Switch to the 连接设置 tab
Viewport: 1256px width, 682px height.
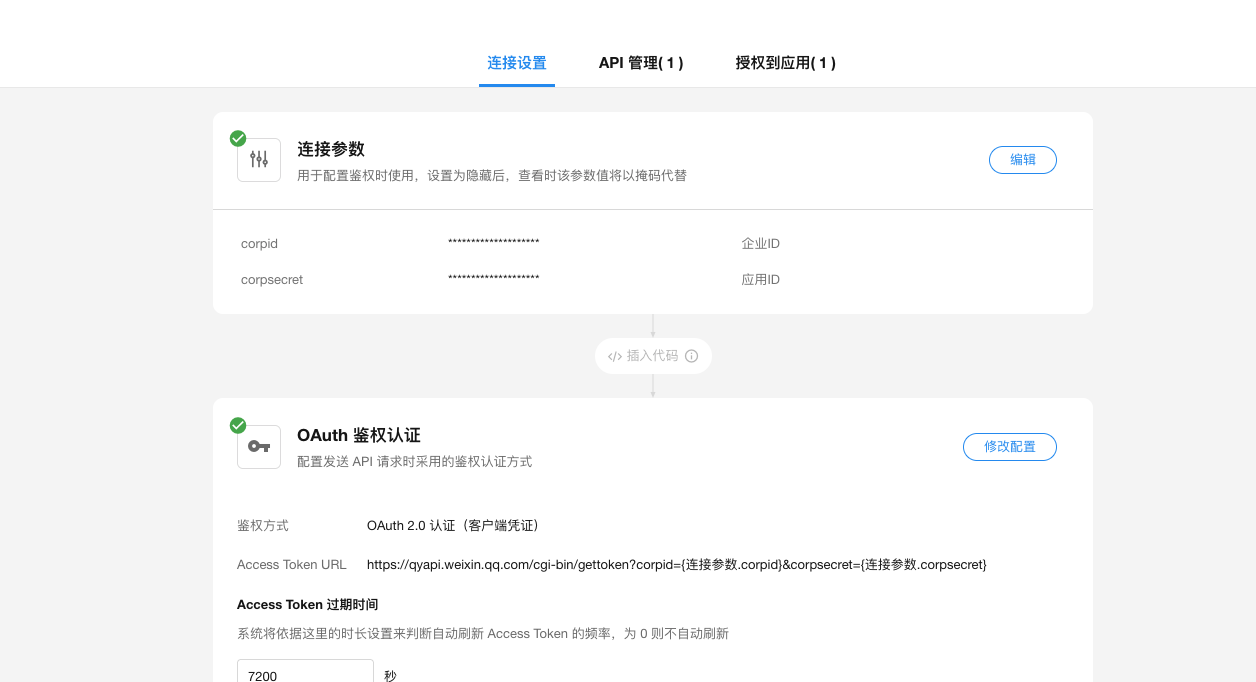click(517, 63)
